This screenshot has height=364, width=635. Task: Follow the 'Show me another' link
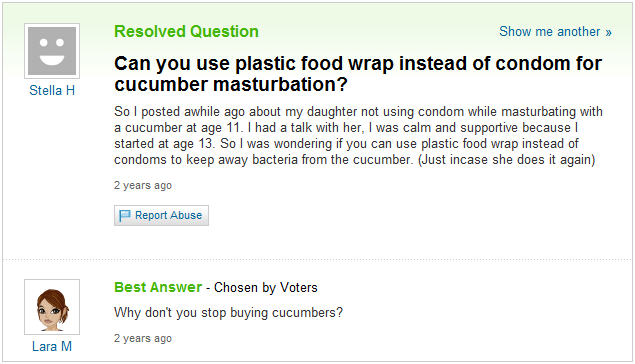coord(550,32)
